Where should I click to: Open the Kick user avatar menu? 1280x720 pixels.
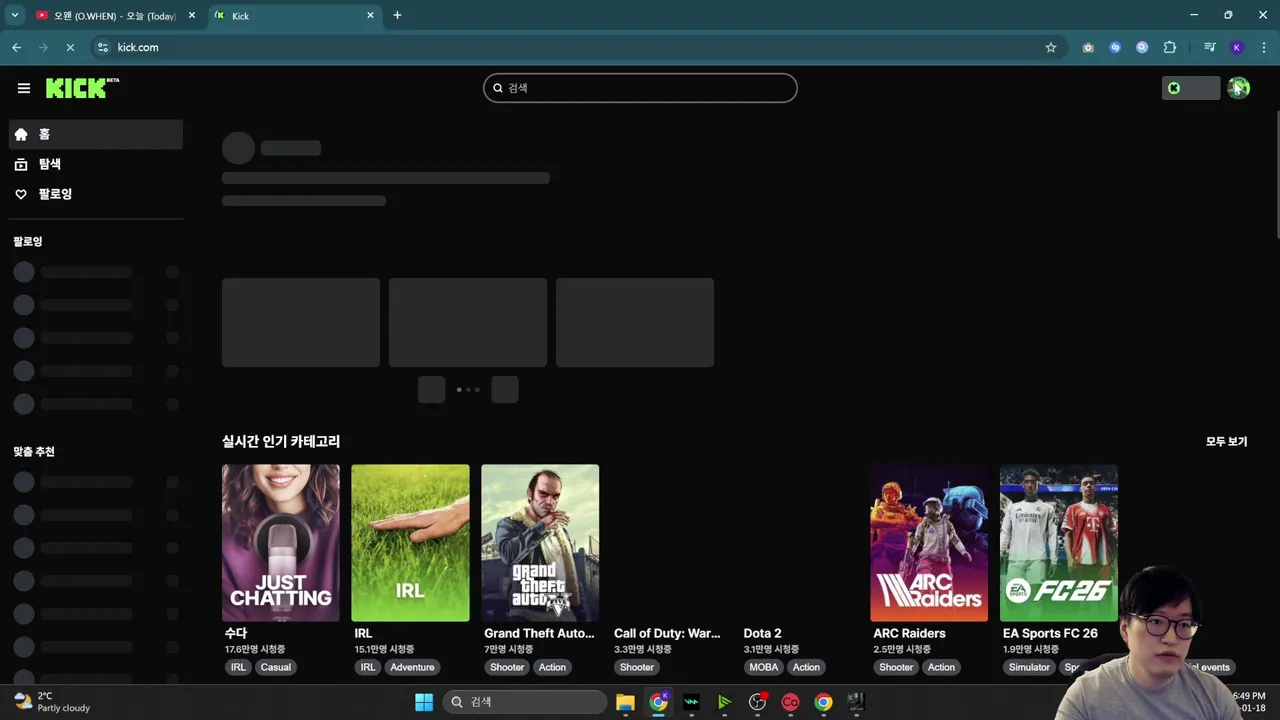coord(1239,88)
